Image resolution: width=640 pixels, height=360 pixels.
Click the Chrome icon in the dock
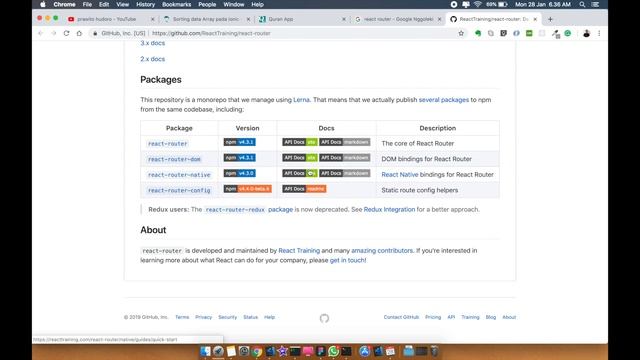[257, 351]
